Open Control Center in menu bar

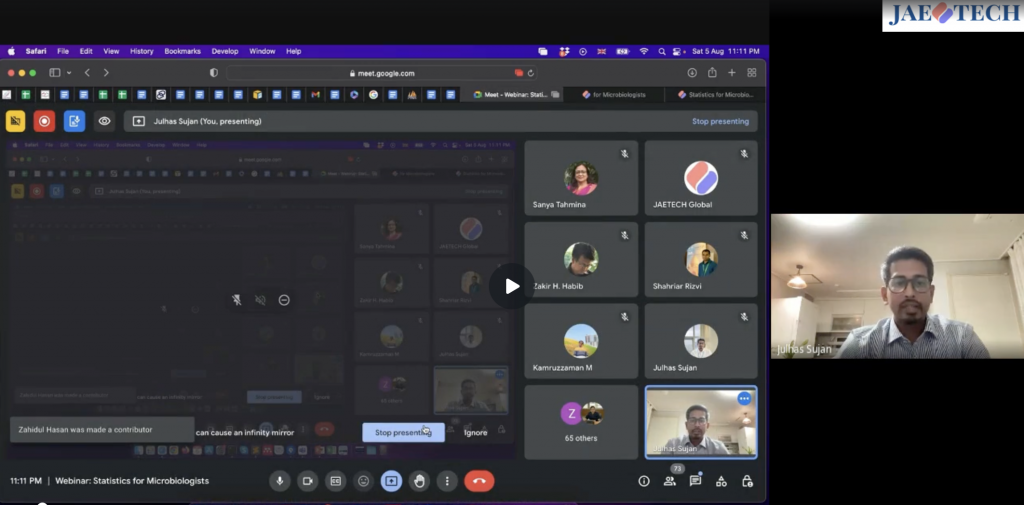coord(677,51)
